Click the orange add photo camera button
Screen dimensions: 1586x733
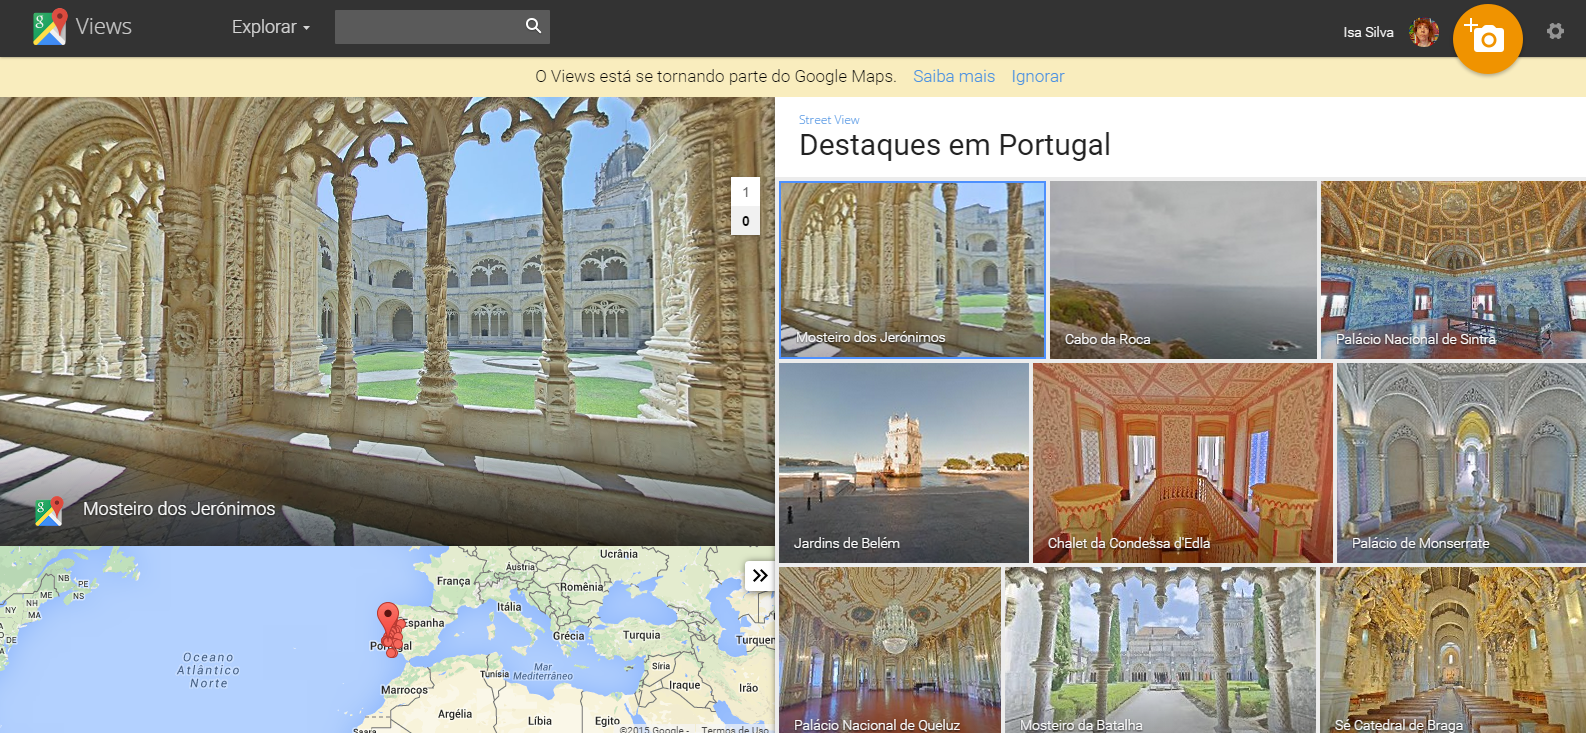click(1487, 39)
